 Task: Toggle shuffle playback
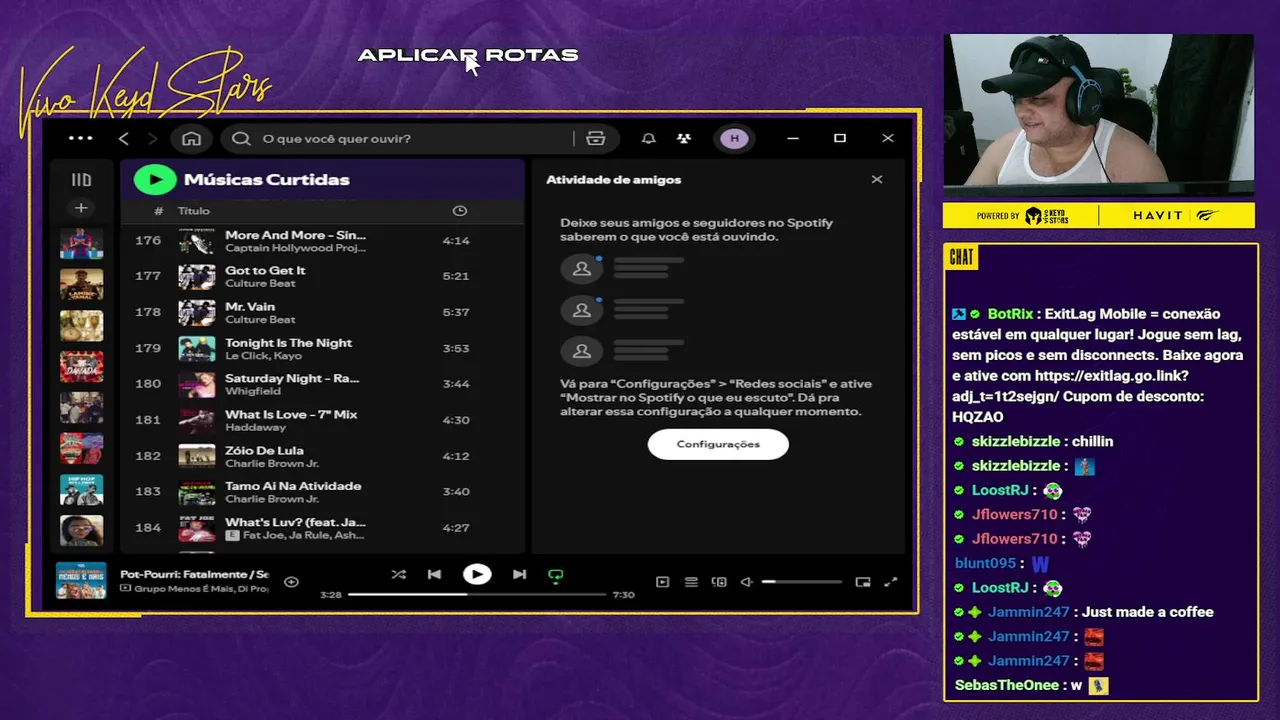[399, 574]
